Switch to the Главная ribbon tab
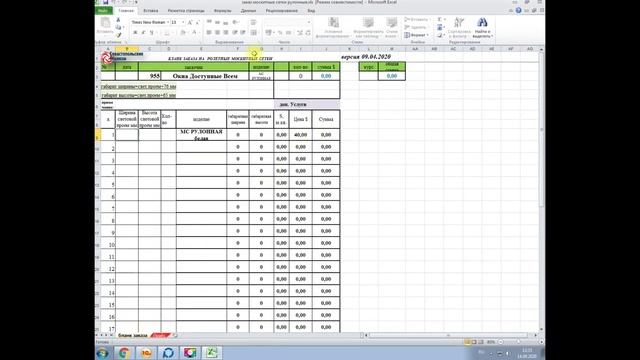640x360 pixels. pyautogui.click(x=126, y=11)
